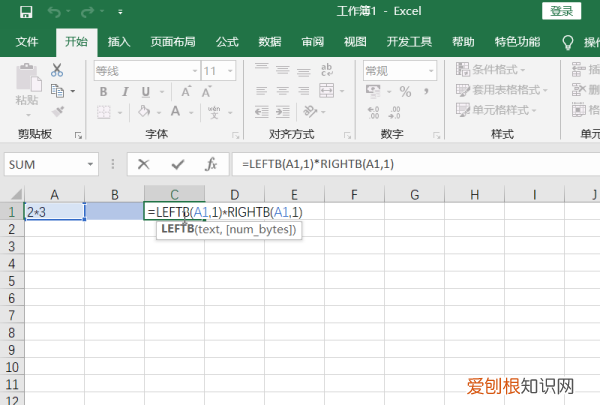
Task: Click the Bottom Align icon
Action: (304, 70)
